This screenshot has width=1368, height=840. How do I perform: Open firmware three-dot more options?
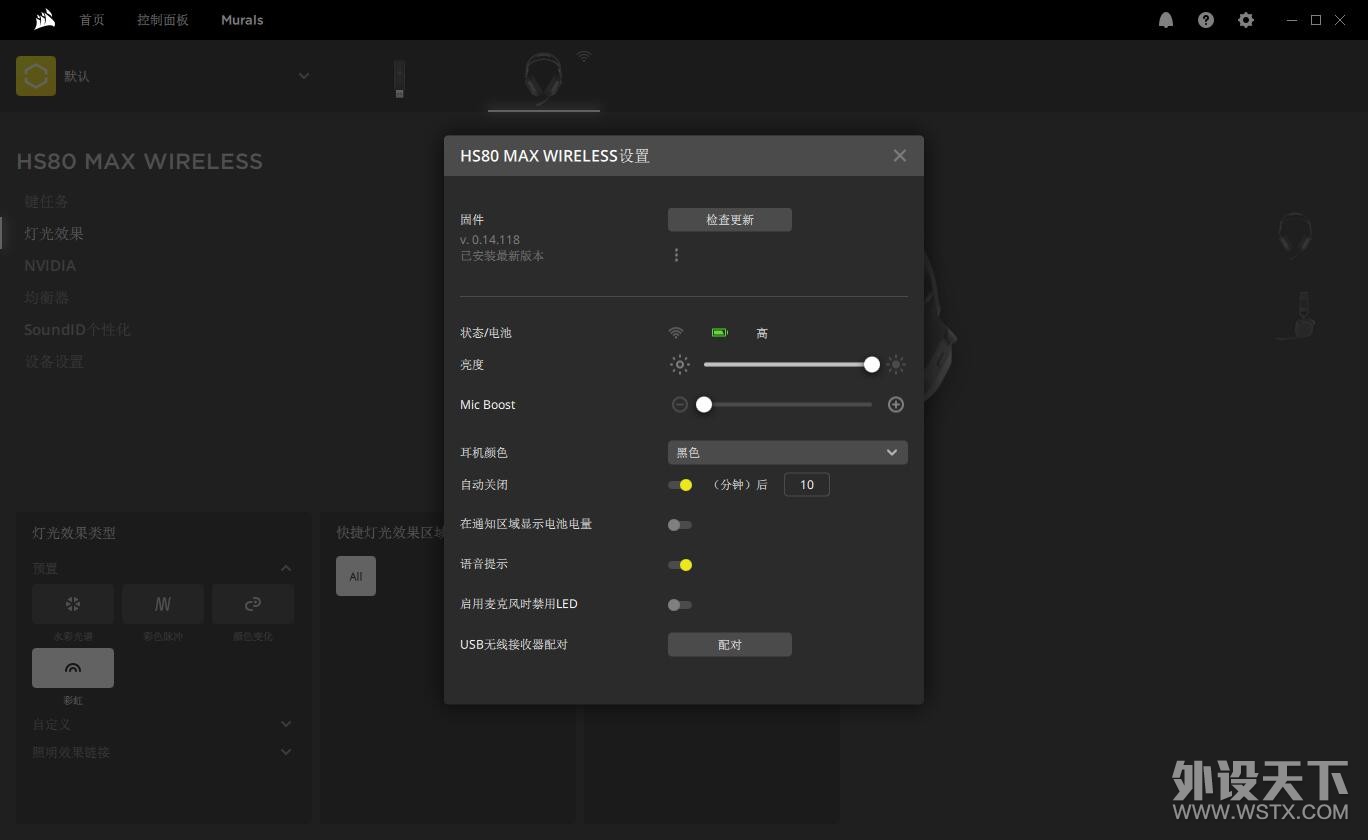click(676, 255)
